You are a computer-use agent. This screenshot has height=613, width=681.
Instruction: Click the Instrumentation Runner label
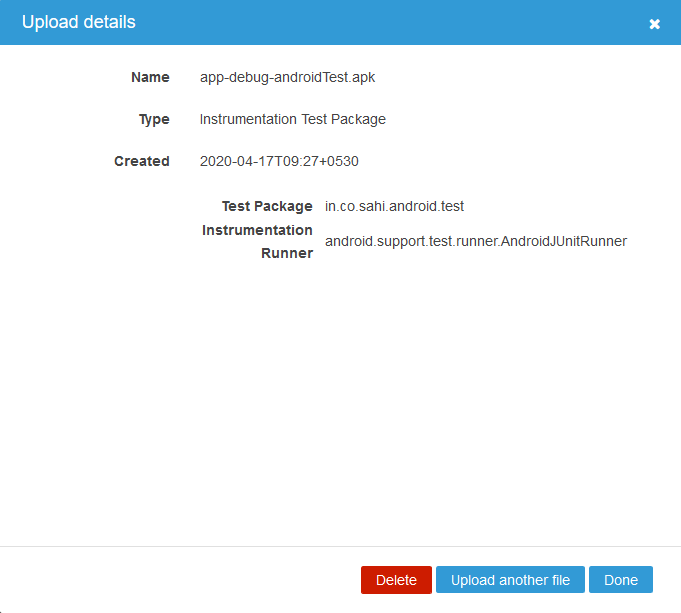[258, 230]
